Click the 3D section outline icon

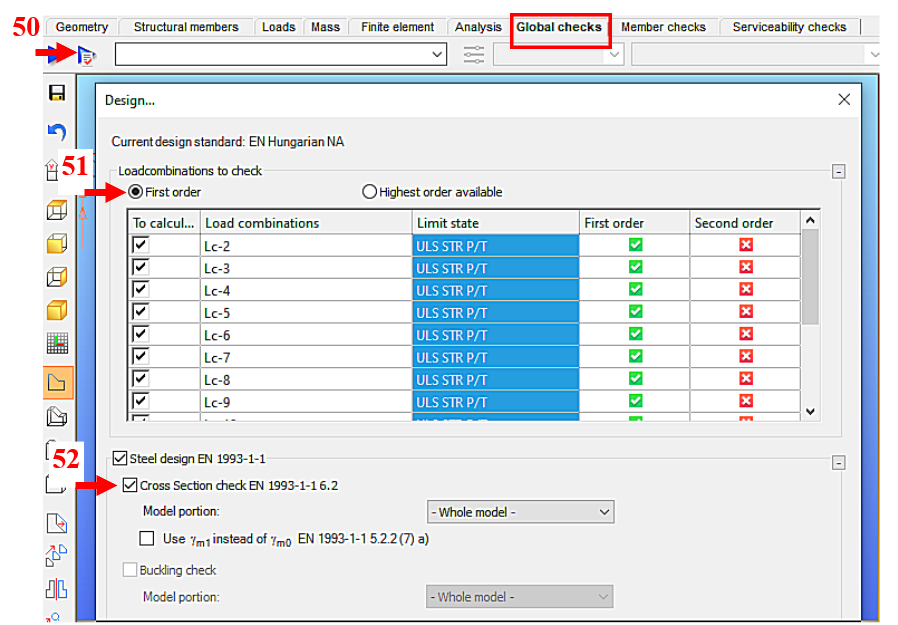(57, 416)
